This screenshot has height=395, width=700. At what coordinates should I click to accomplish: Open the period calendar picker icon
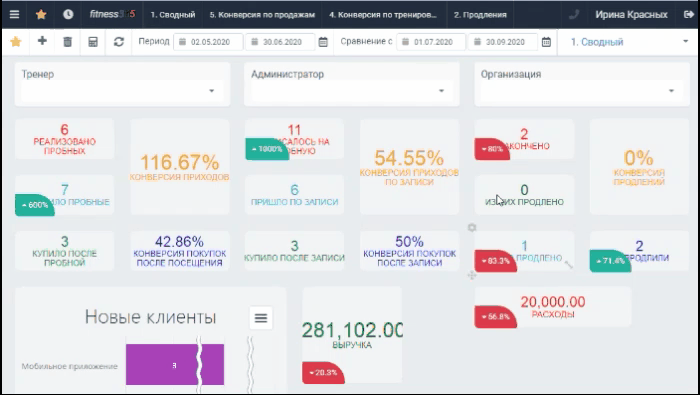pyautogui.click(x=323, y=42)
